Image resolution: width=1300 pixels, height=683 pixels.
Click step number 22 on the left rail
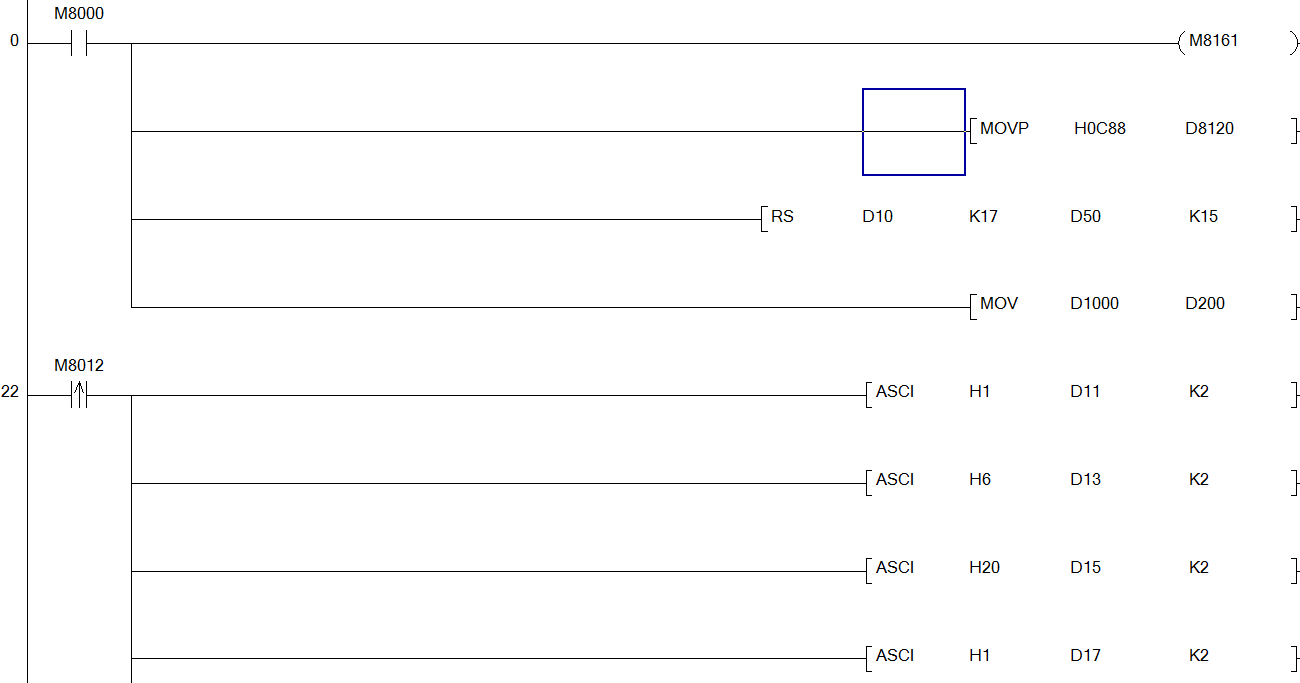10,392
